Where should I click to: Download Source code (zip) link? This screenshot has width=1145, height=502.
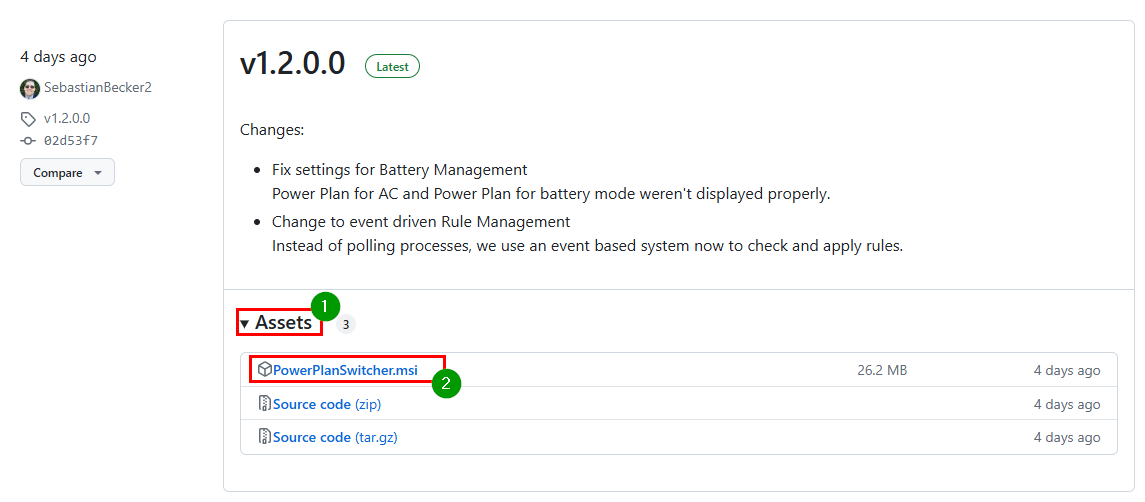327,404
